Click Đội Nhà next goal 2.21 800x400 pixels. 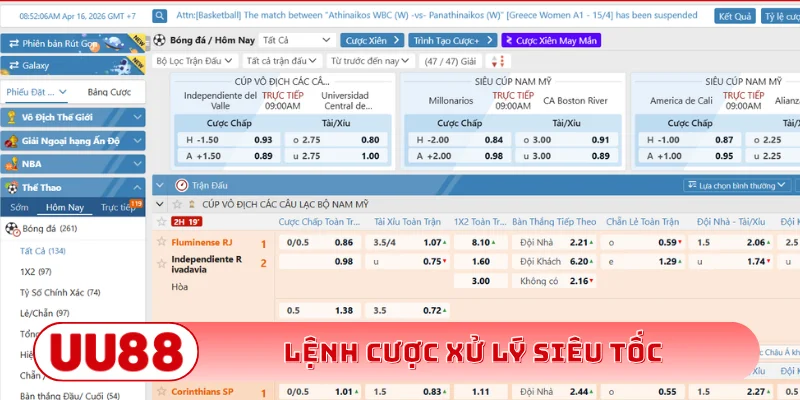point(579,242)
